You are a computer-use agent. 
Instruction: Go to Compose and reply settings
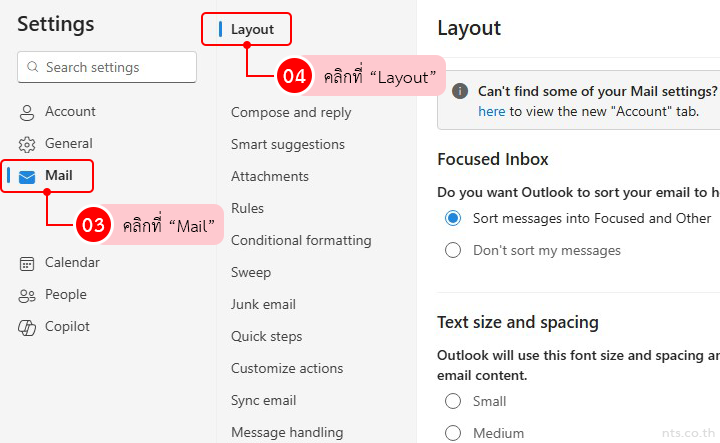291,112
